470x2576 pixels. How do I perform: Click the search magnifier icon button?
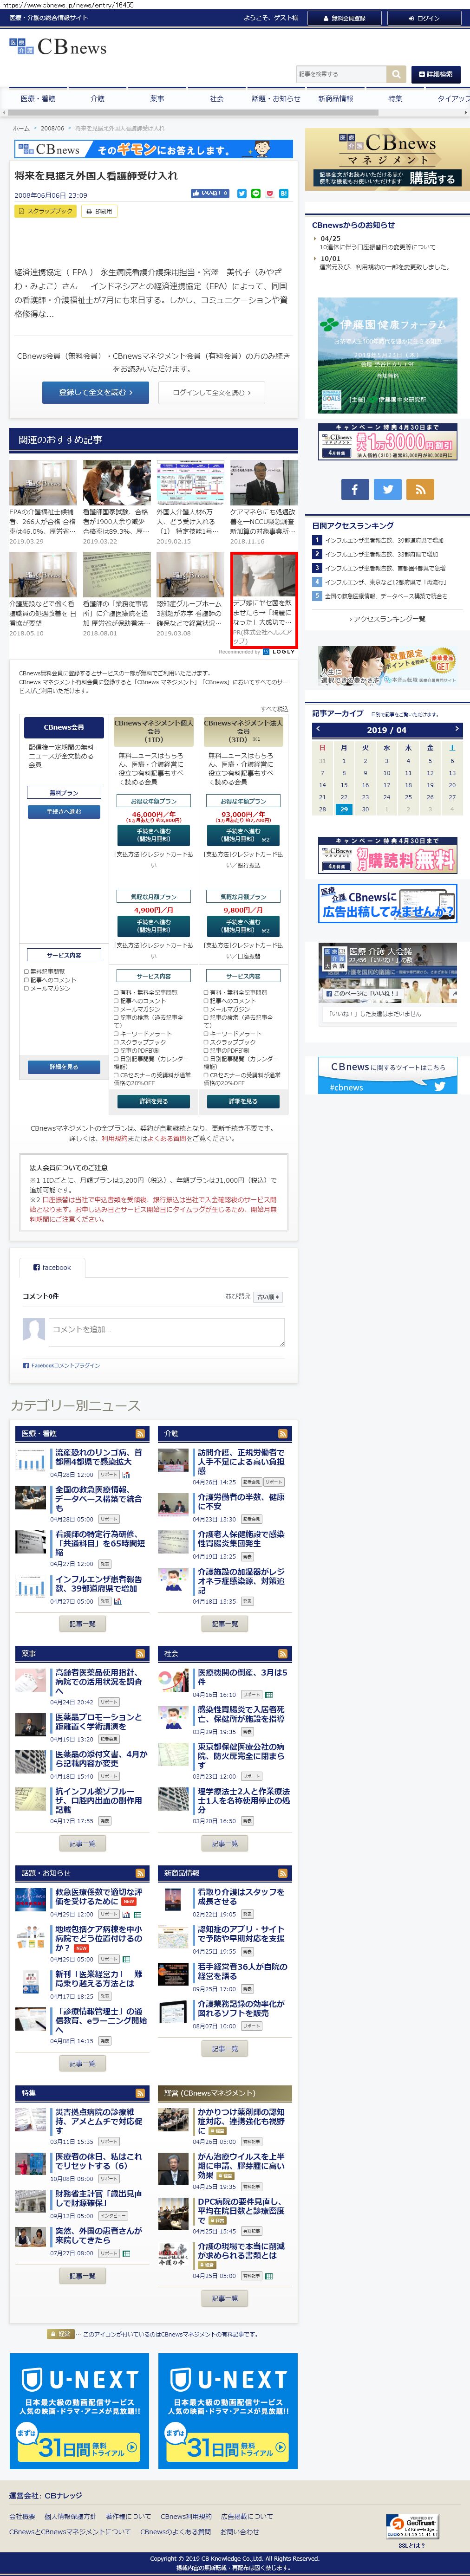pyautogui.click(x=396, y=74)
